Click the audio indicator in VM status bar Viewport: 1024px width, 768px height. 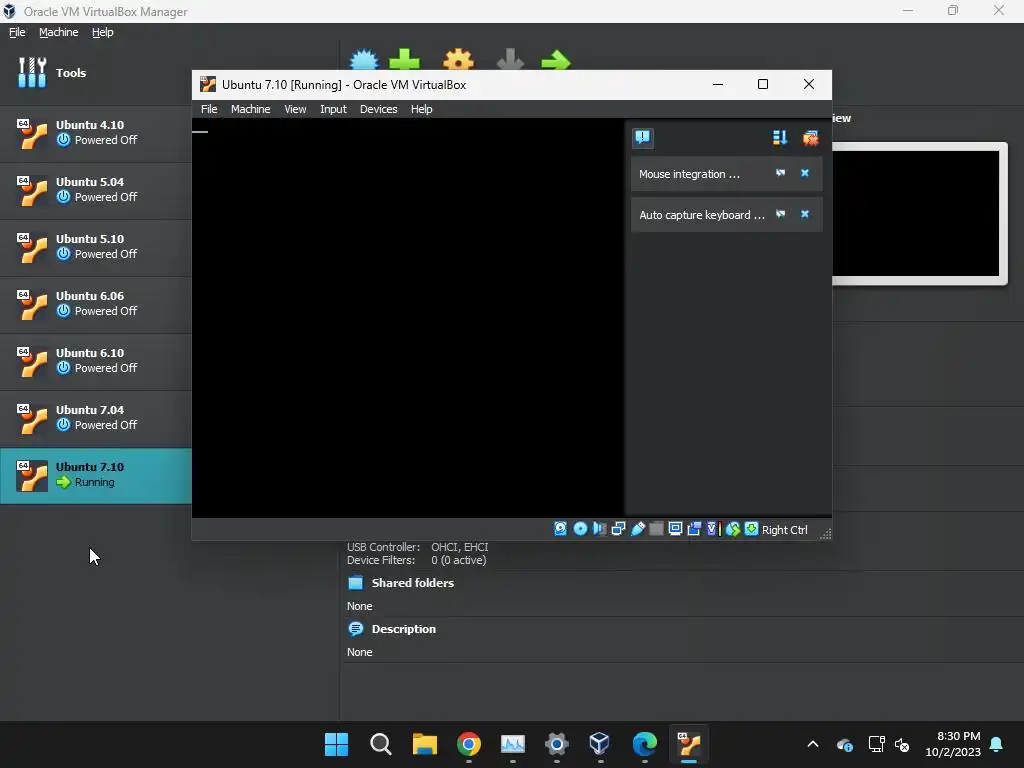pos(599,529)
